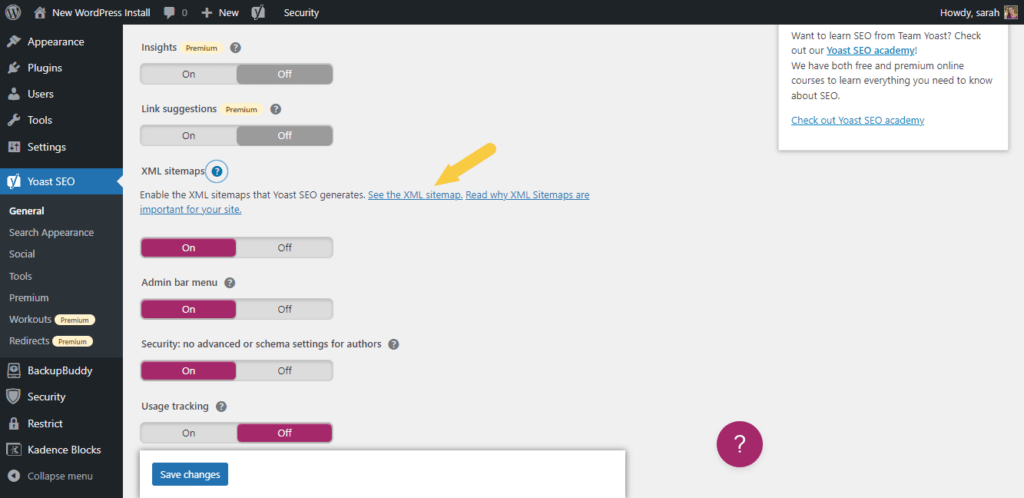
Task: Open the comments bubble icon in admin bar
Action: click(x=170, y=12)
